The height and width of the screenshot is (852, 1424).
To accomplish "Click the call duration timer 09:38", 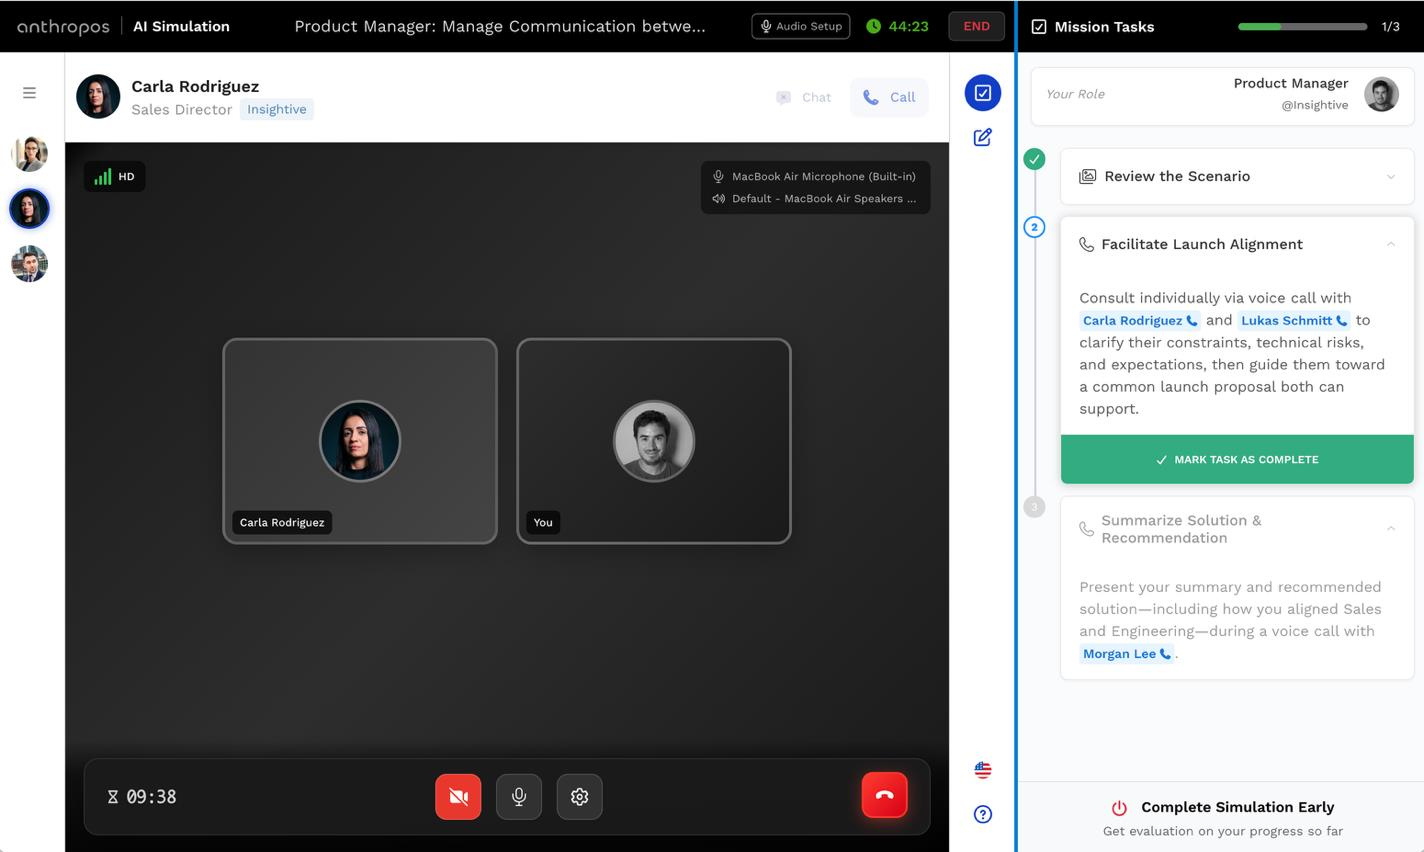I will pos(142,797).
